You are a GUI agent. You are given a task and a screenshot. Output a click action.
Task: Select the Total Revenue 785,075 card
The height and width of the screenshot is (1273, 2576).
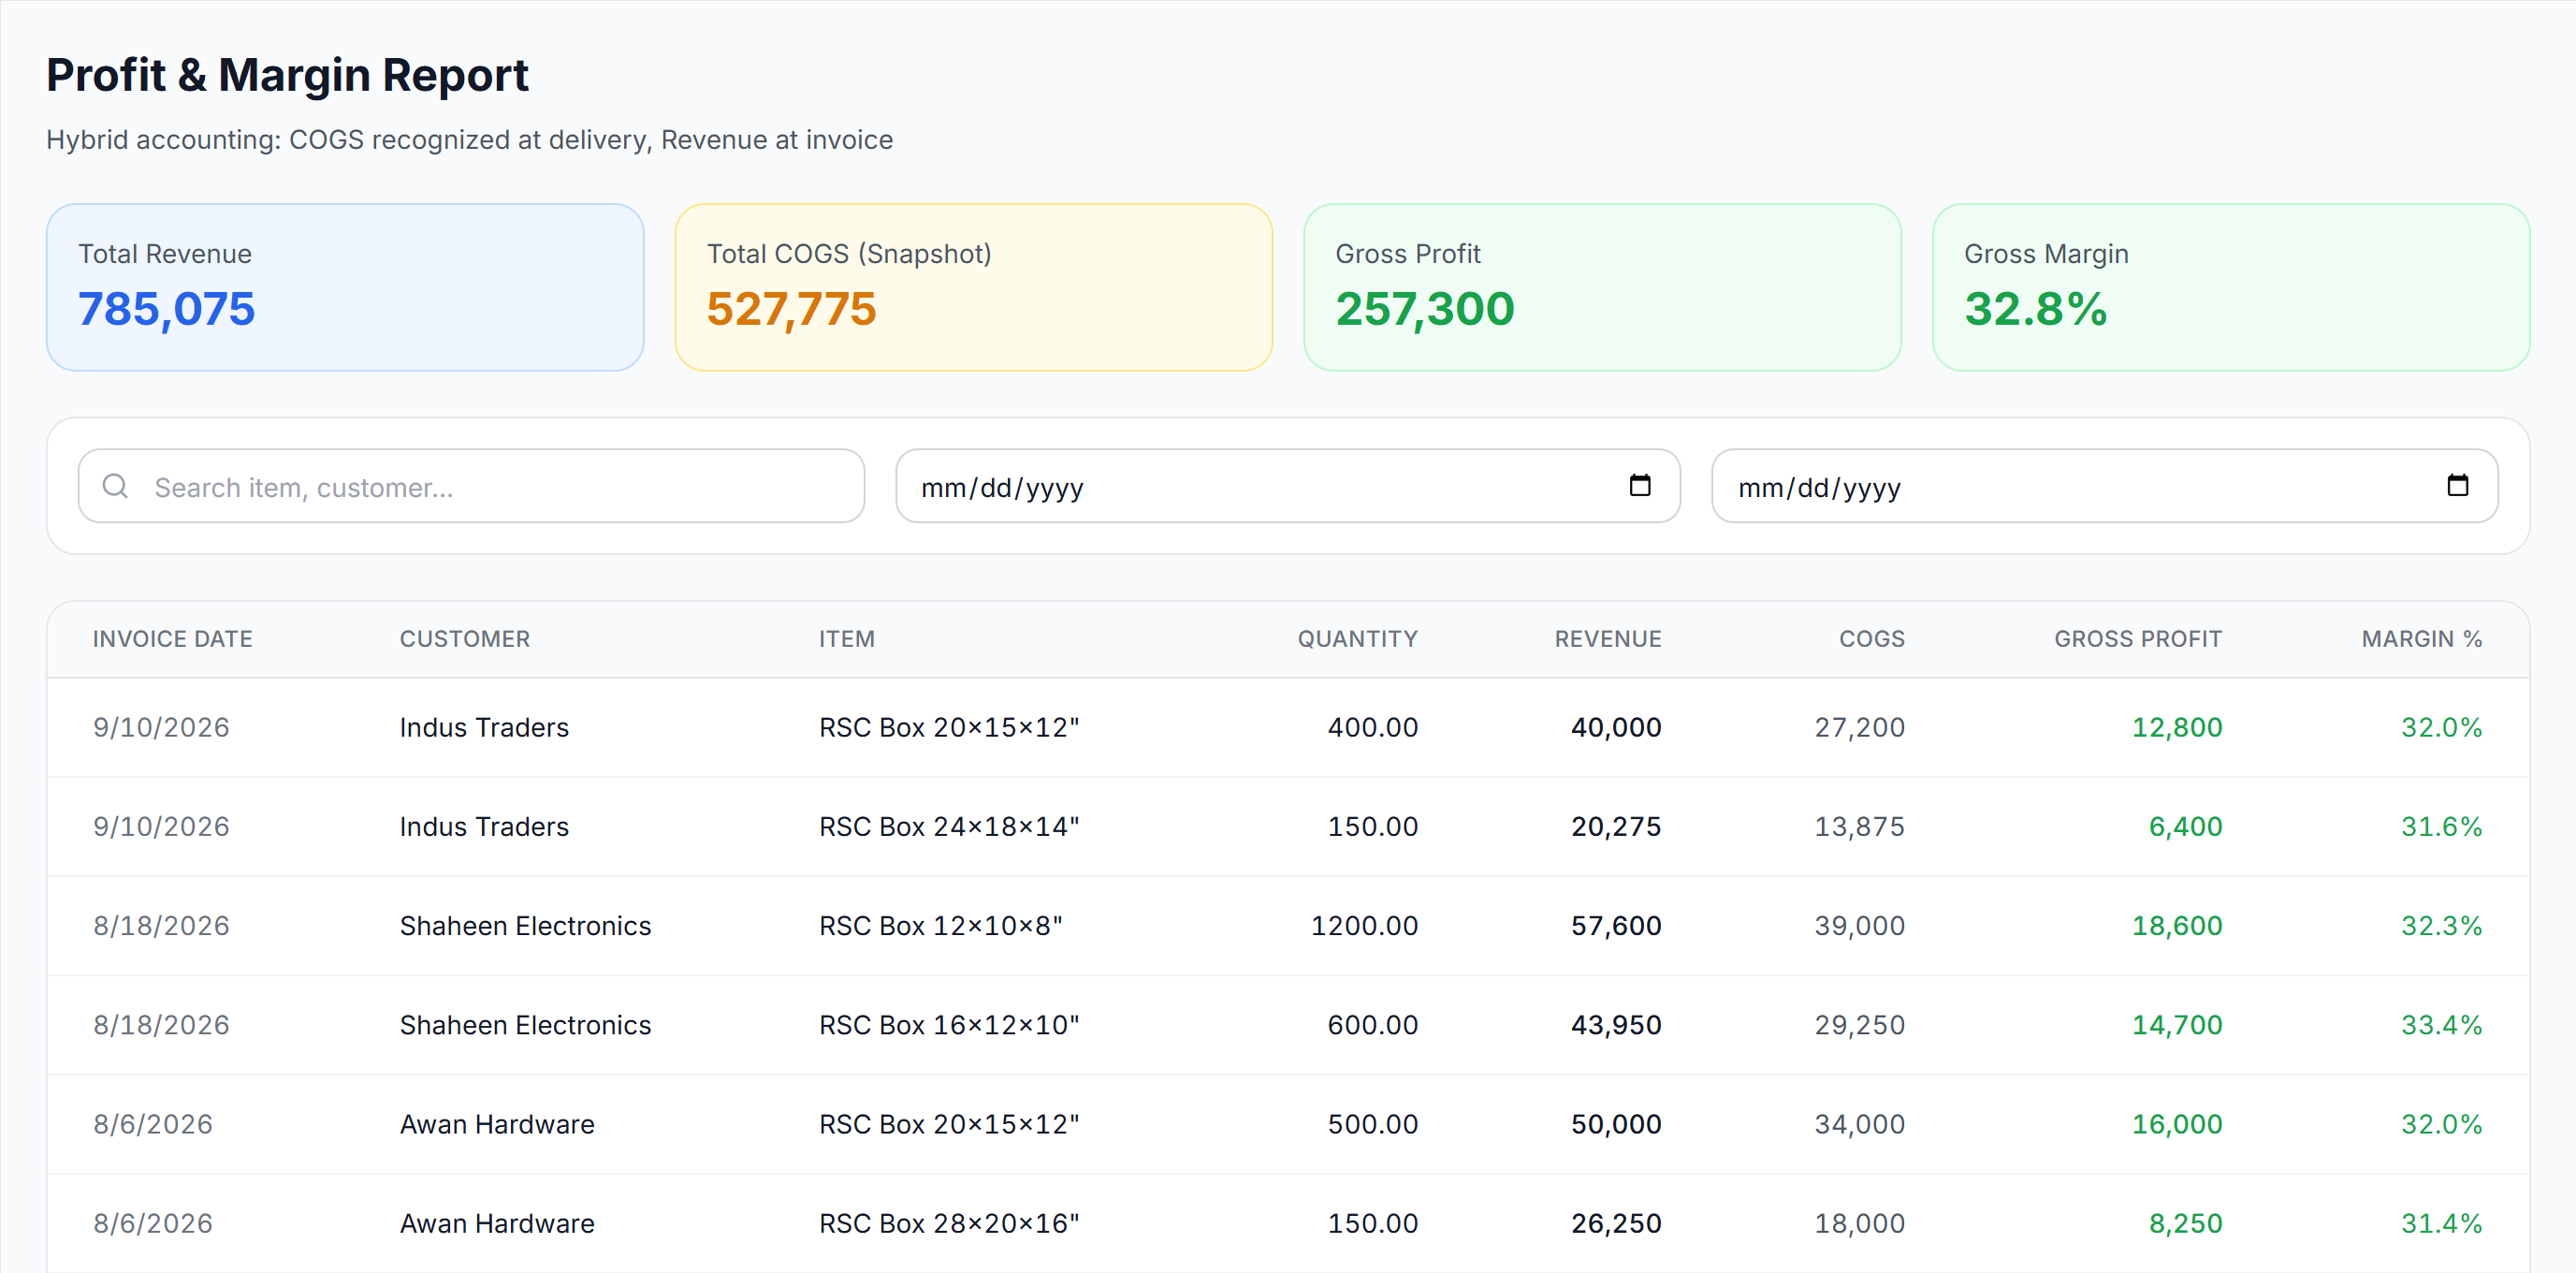(345, 288)
